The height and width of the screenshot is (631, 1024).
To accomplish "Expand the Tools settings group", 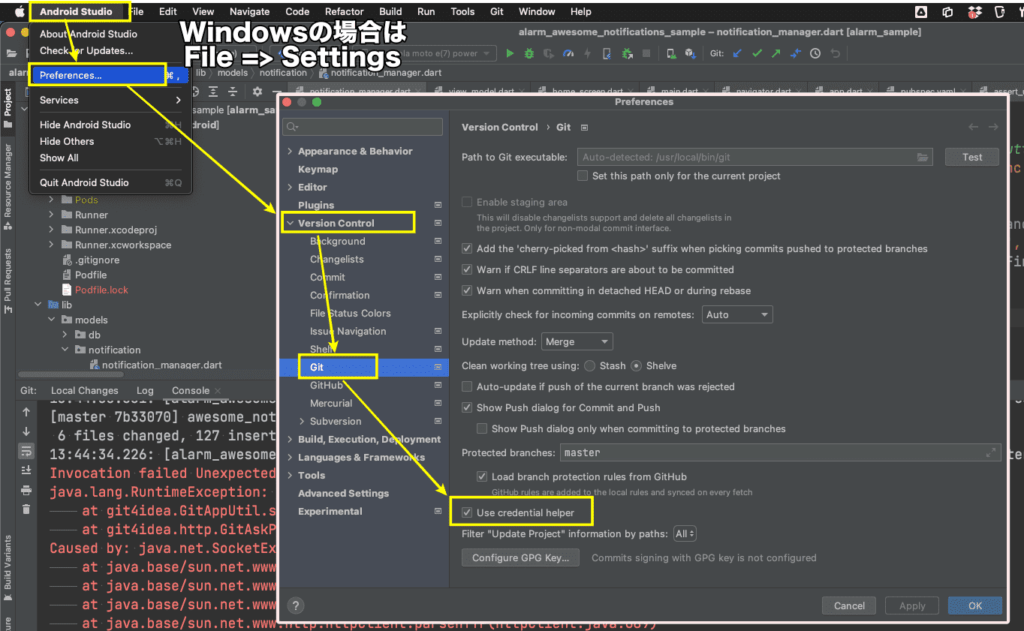I will coord(290,476).
